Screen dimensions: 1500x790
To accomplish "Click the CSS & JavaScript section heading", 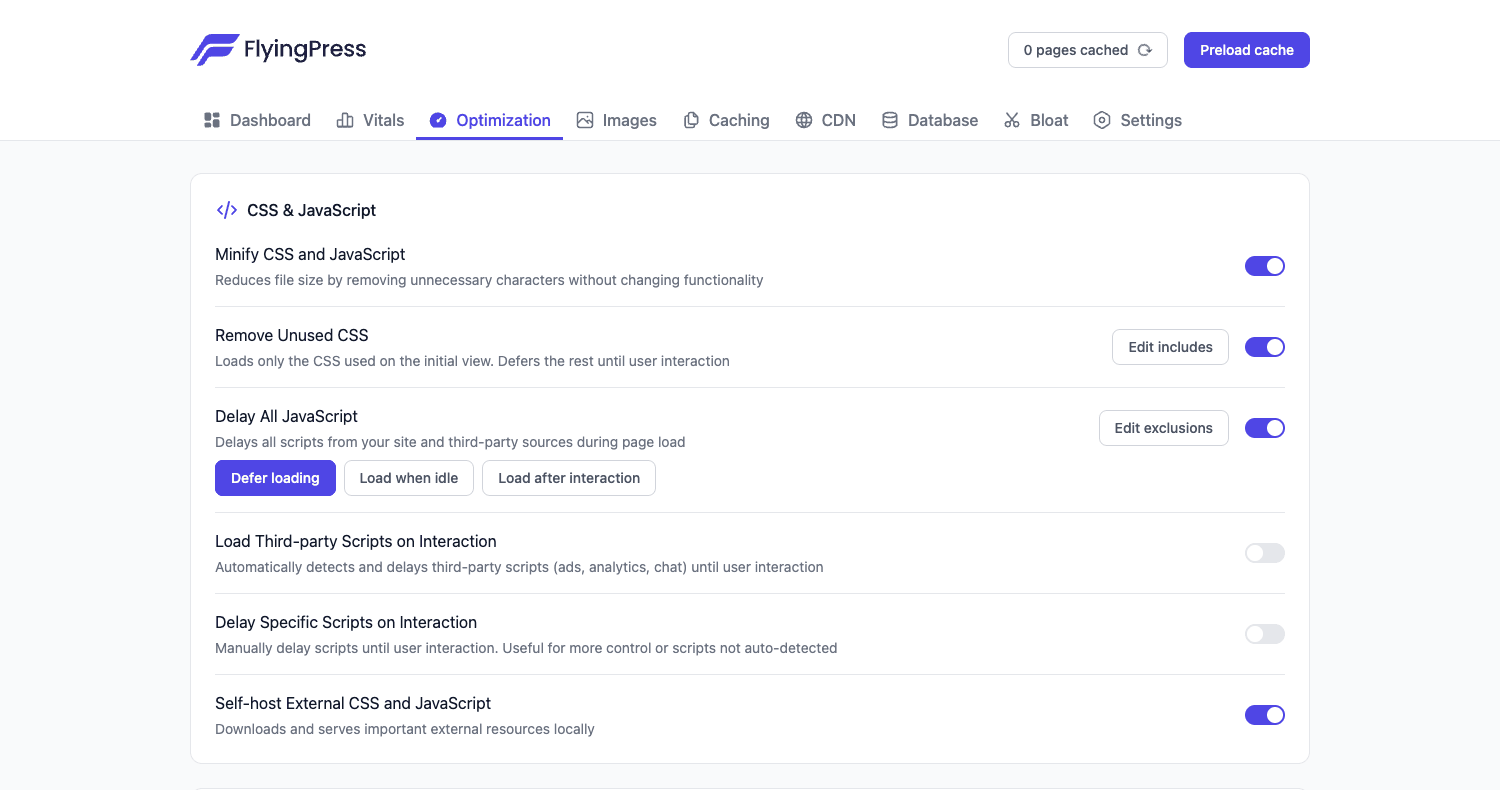I will pyautogui.click(x=312, y=210).
